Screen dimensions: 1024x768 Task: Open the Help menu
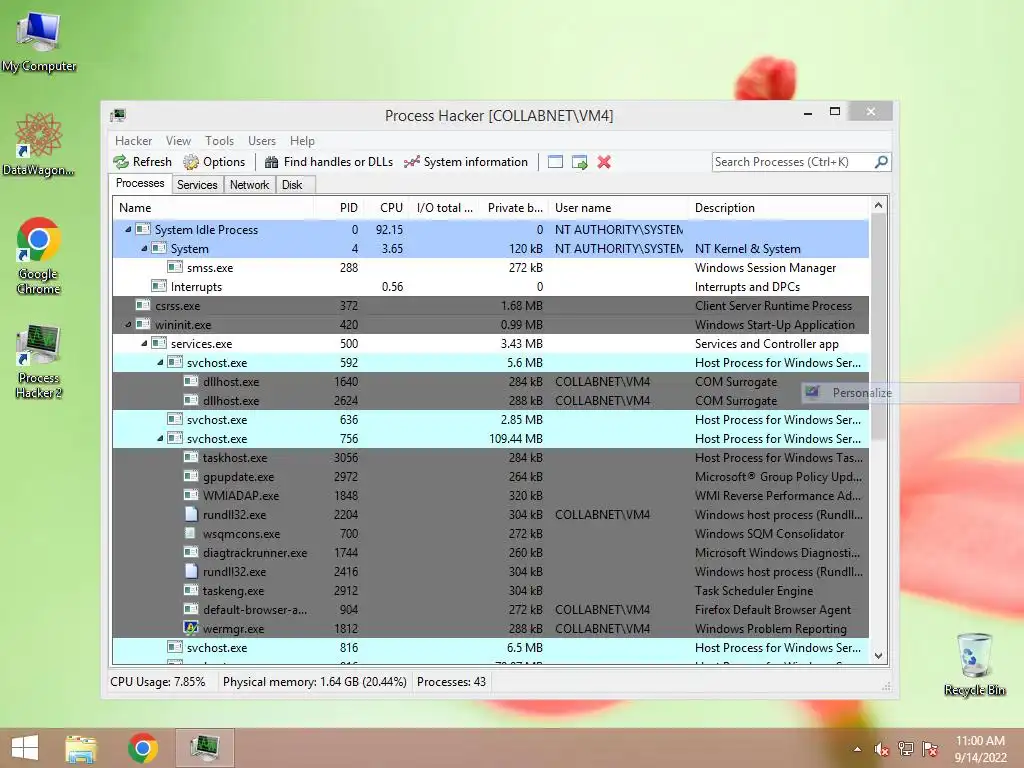pyautogui.click(x=302, y=140)
